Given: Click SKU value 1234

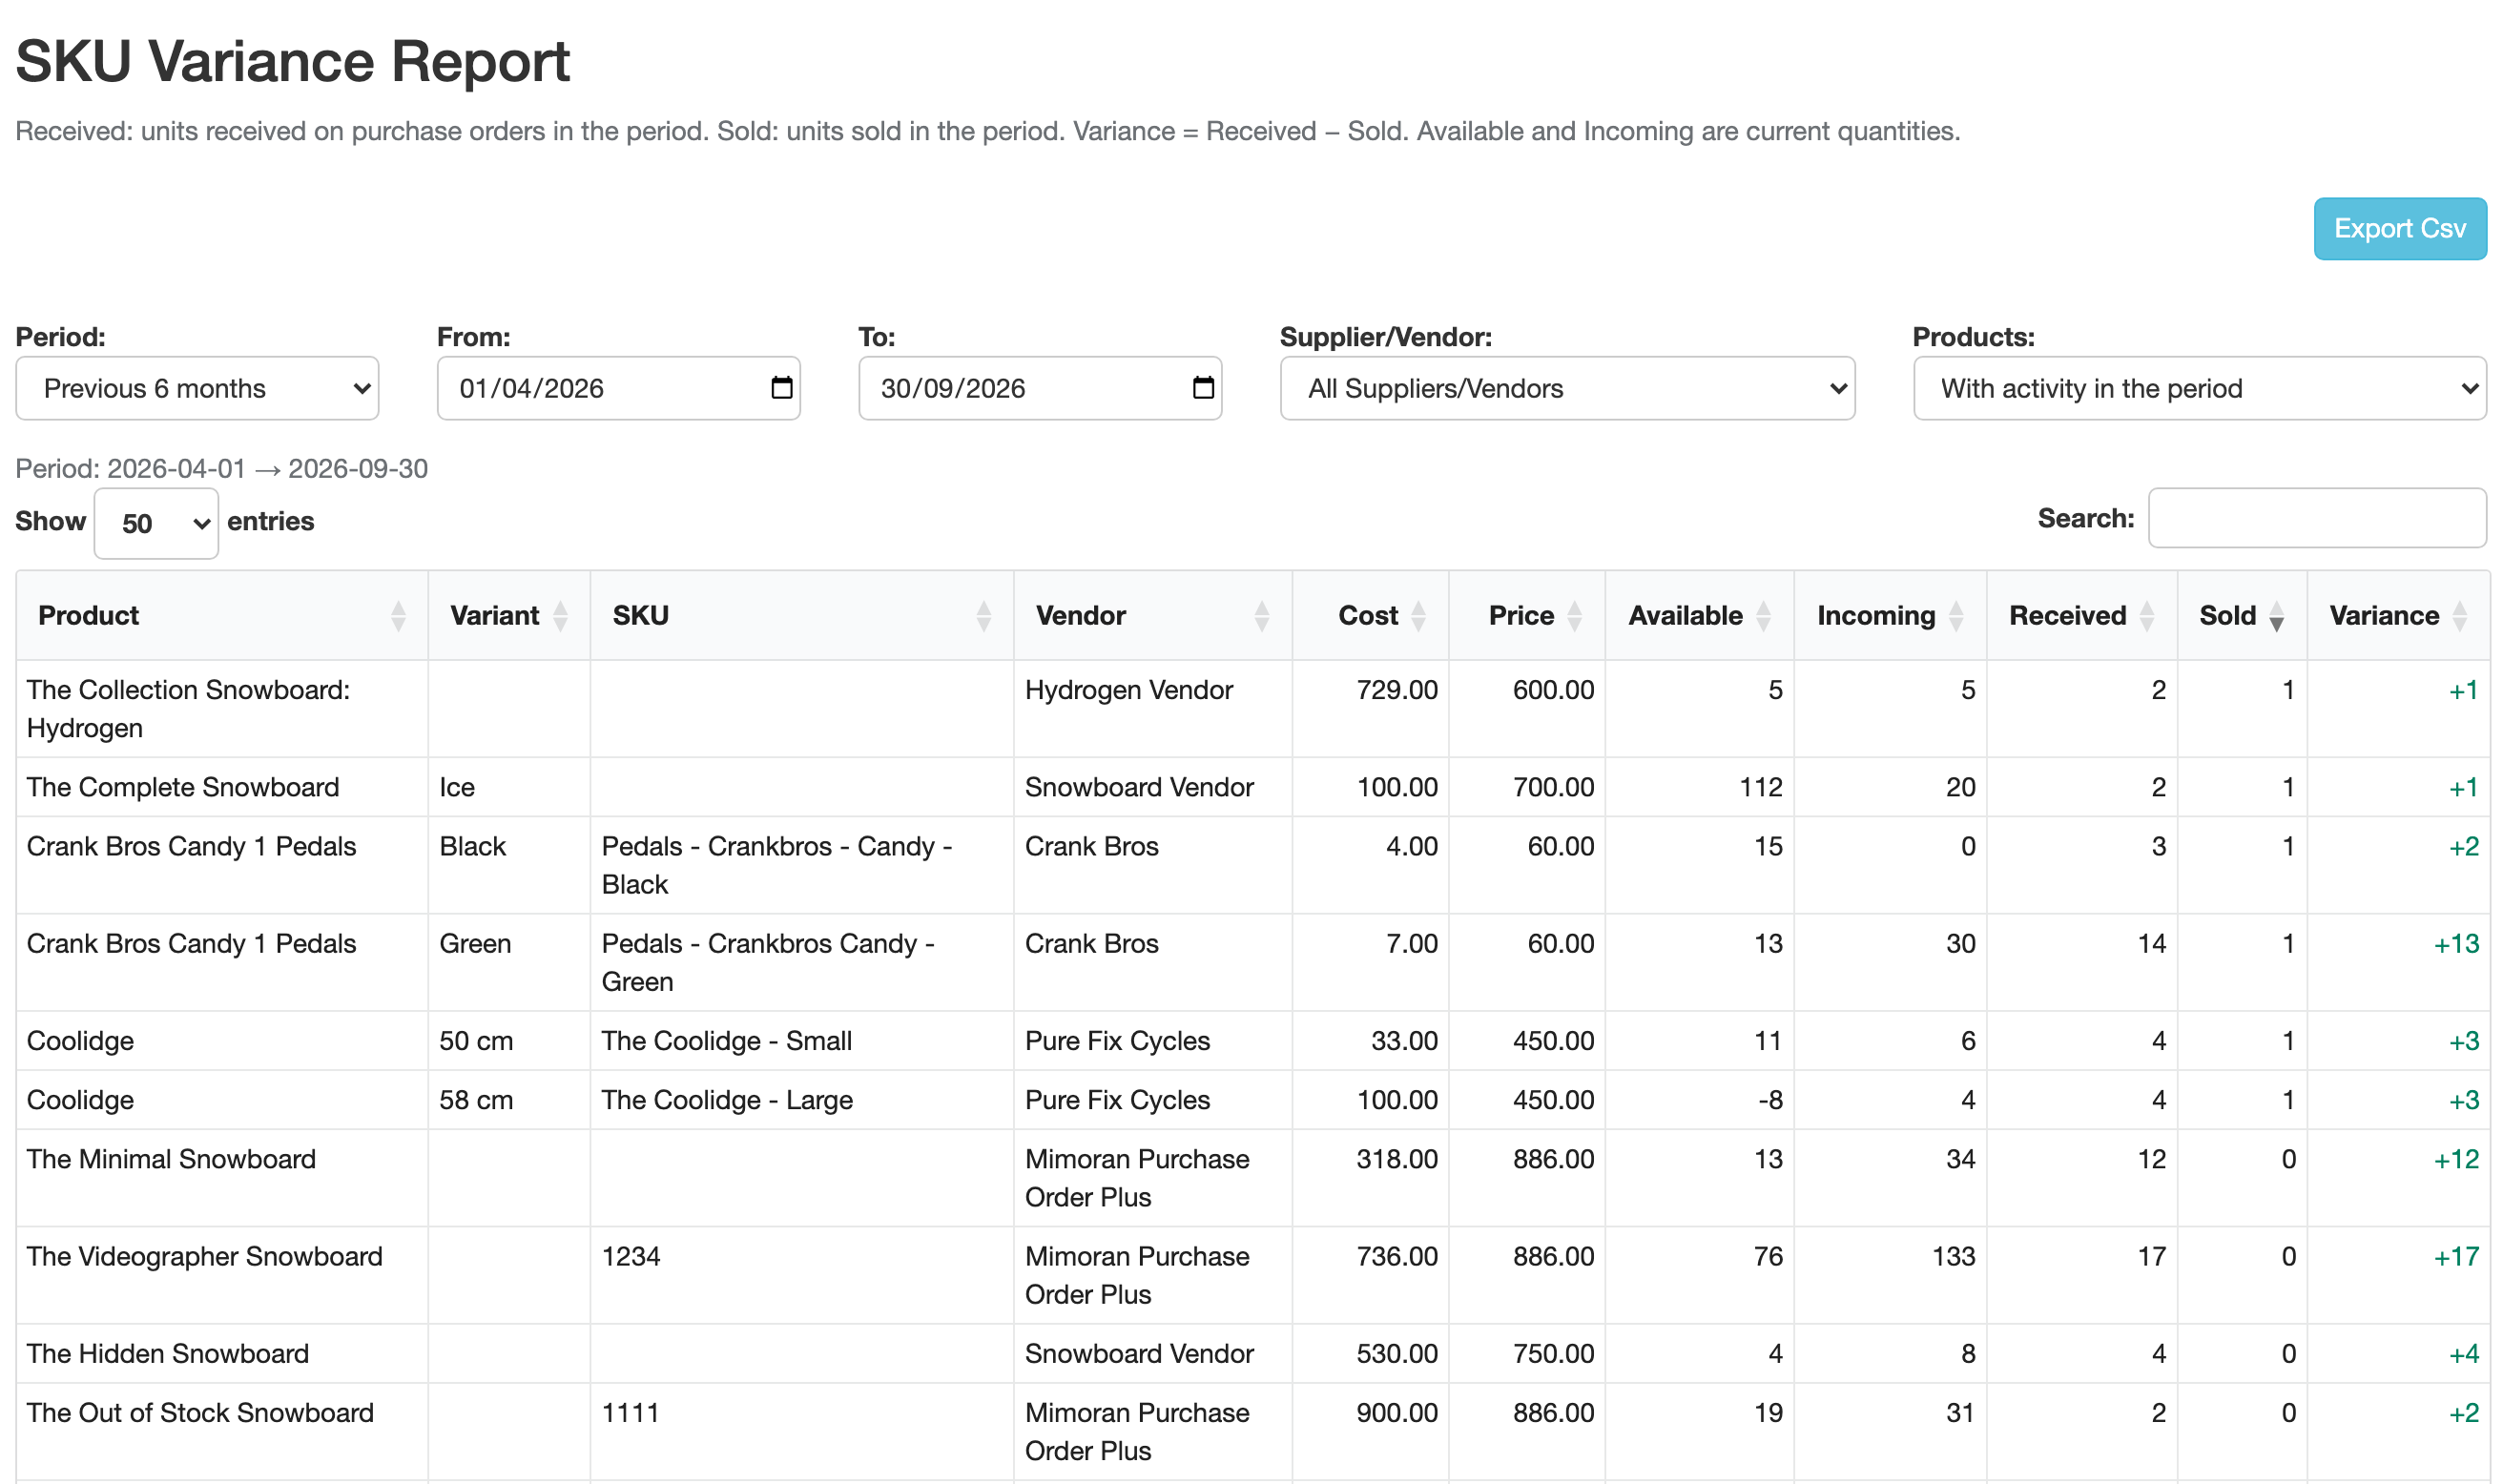Looking at the screenshot, I should [630, 1256].
